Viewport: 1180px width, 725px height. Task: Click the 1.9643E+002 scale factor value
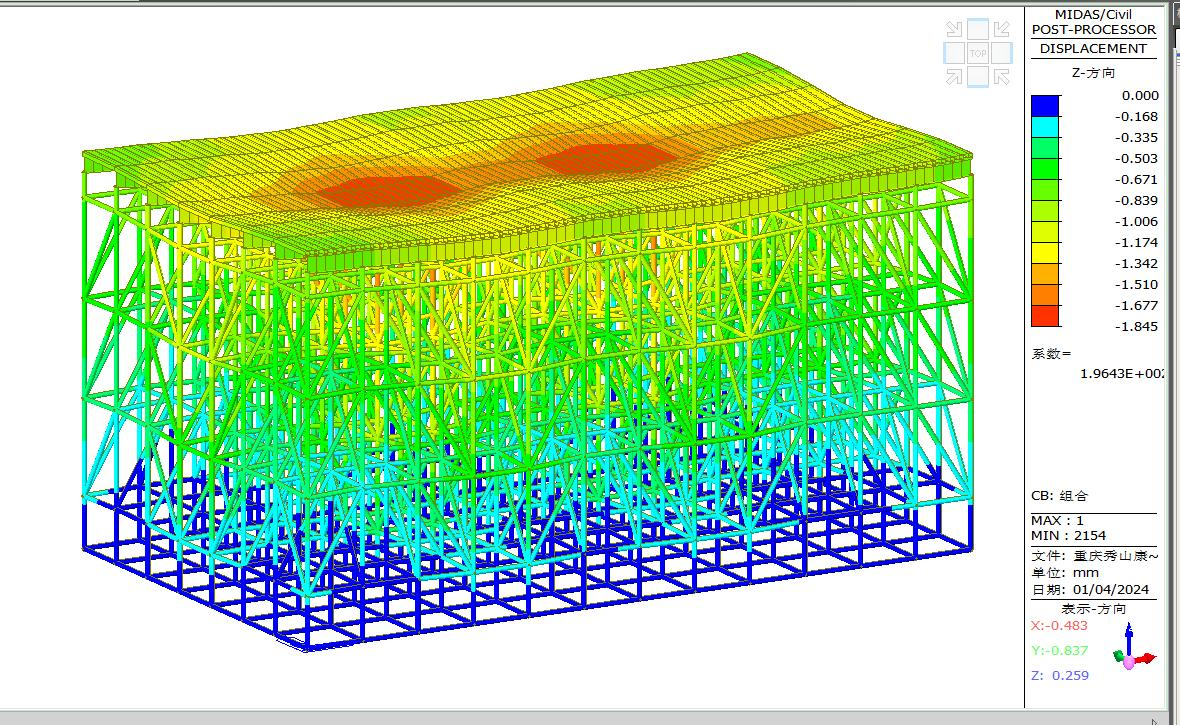[1122, 373]
